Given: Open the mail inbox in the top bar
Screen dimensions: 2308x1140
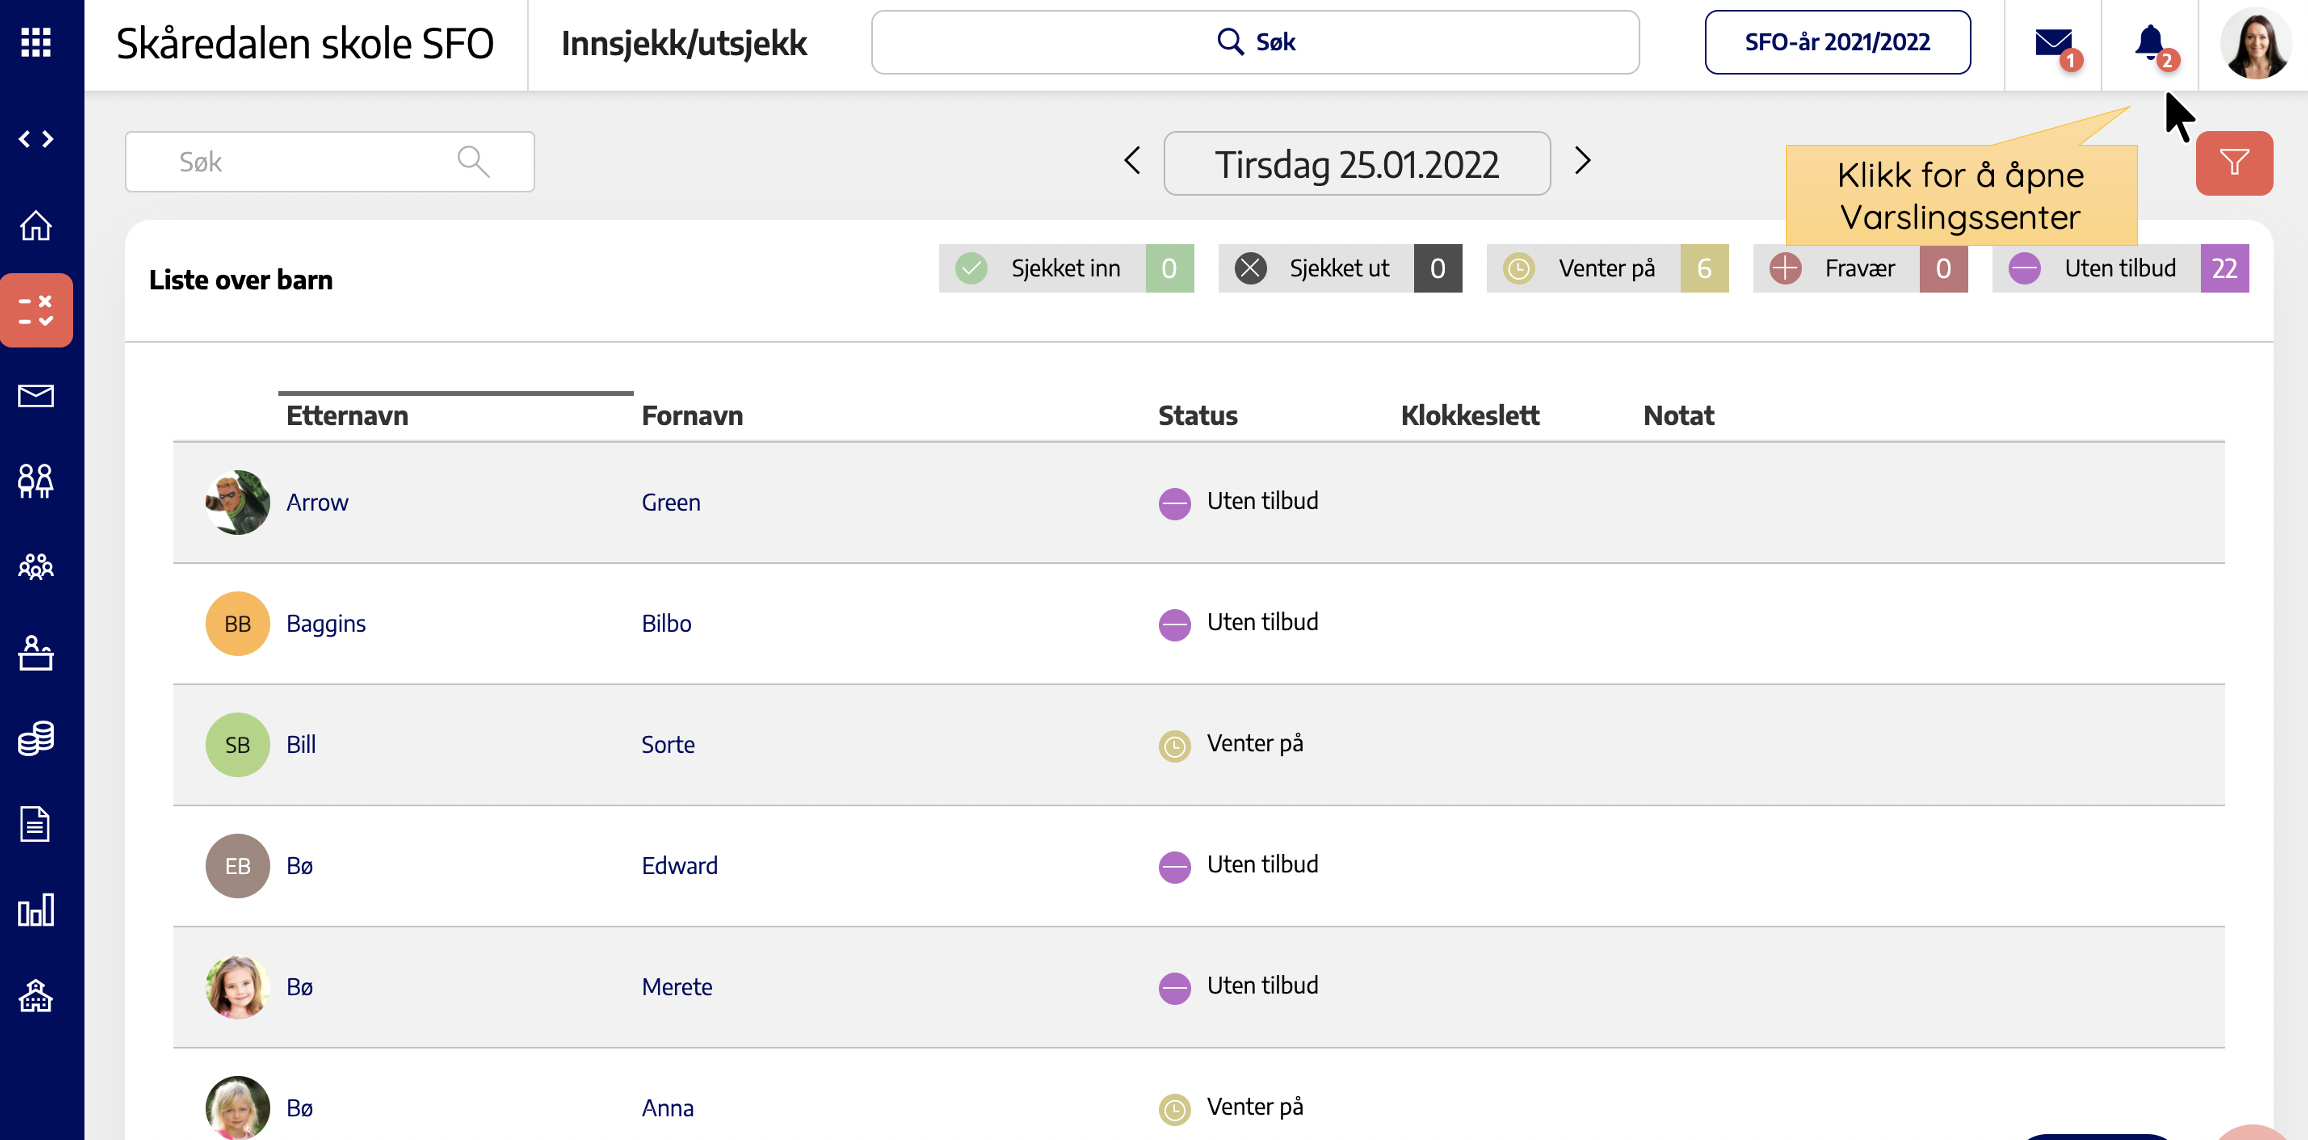Looking at the screenshot, I should 2055,44.
